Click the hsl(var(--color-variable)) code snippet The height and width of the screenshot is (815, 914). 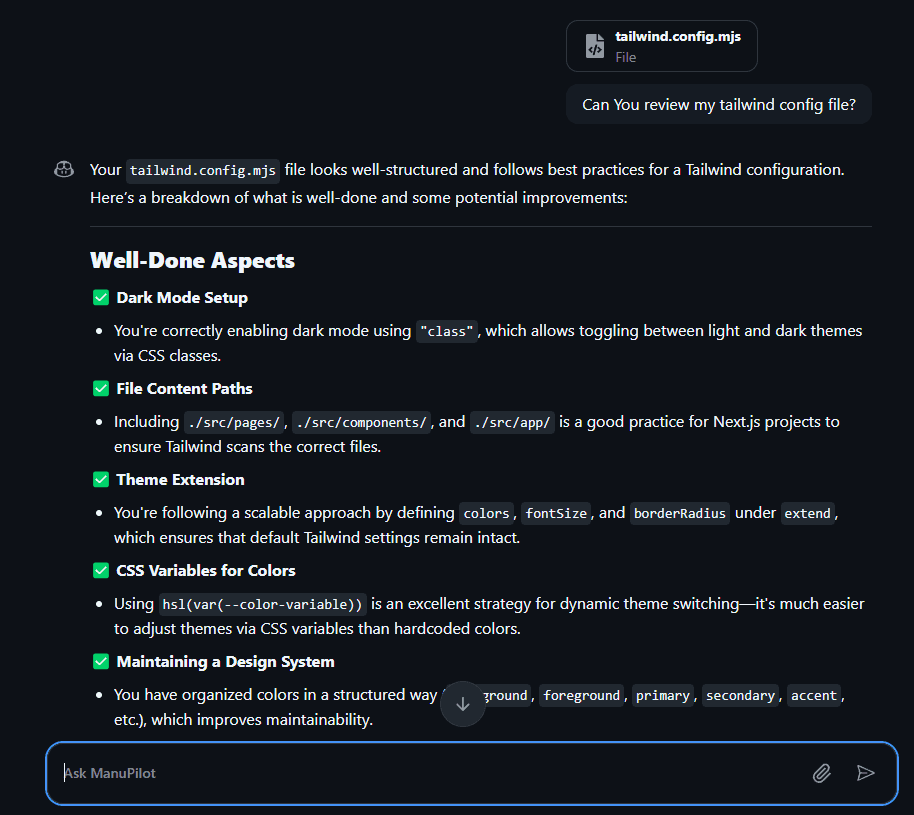[263, 604]
